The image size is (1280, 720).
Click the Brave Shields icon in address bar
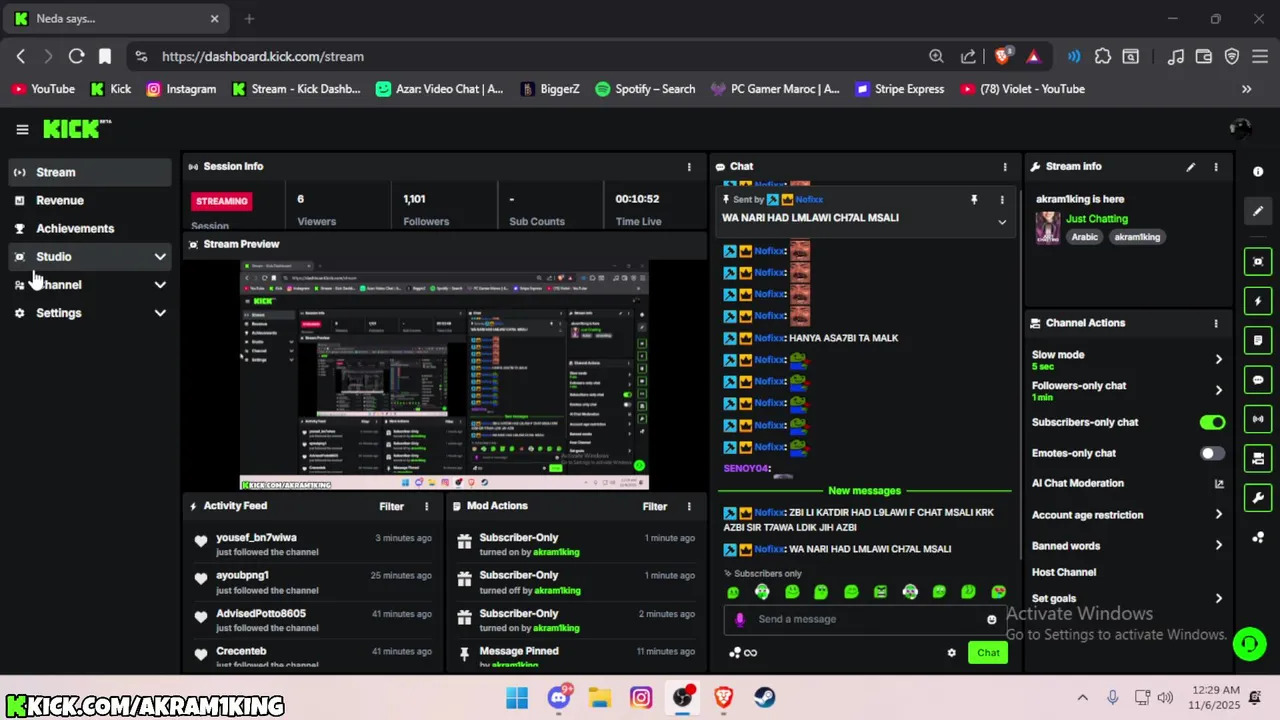(1002, 57)
